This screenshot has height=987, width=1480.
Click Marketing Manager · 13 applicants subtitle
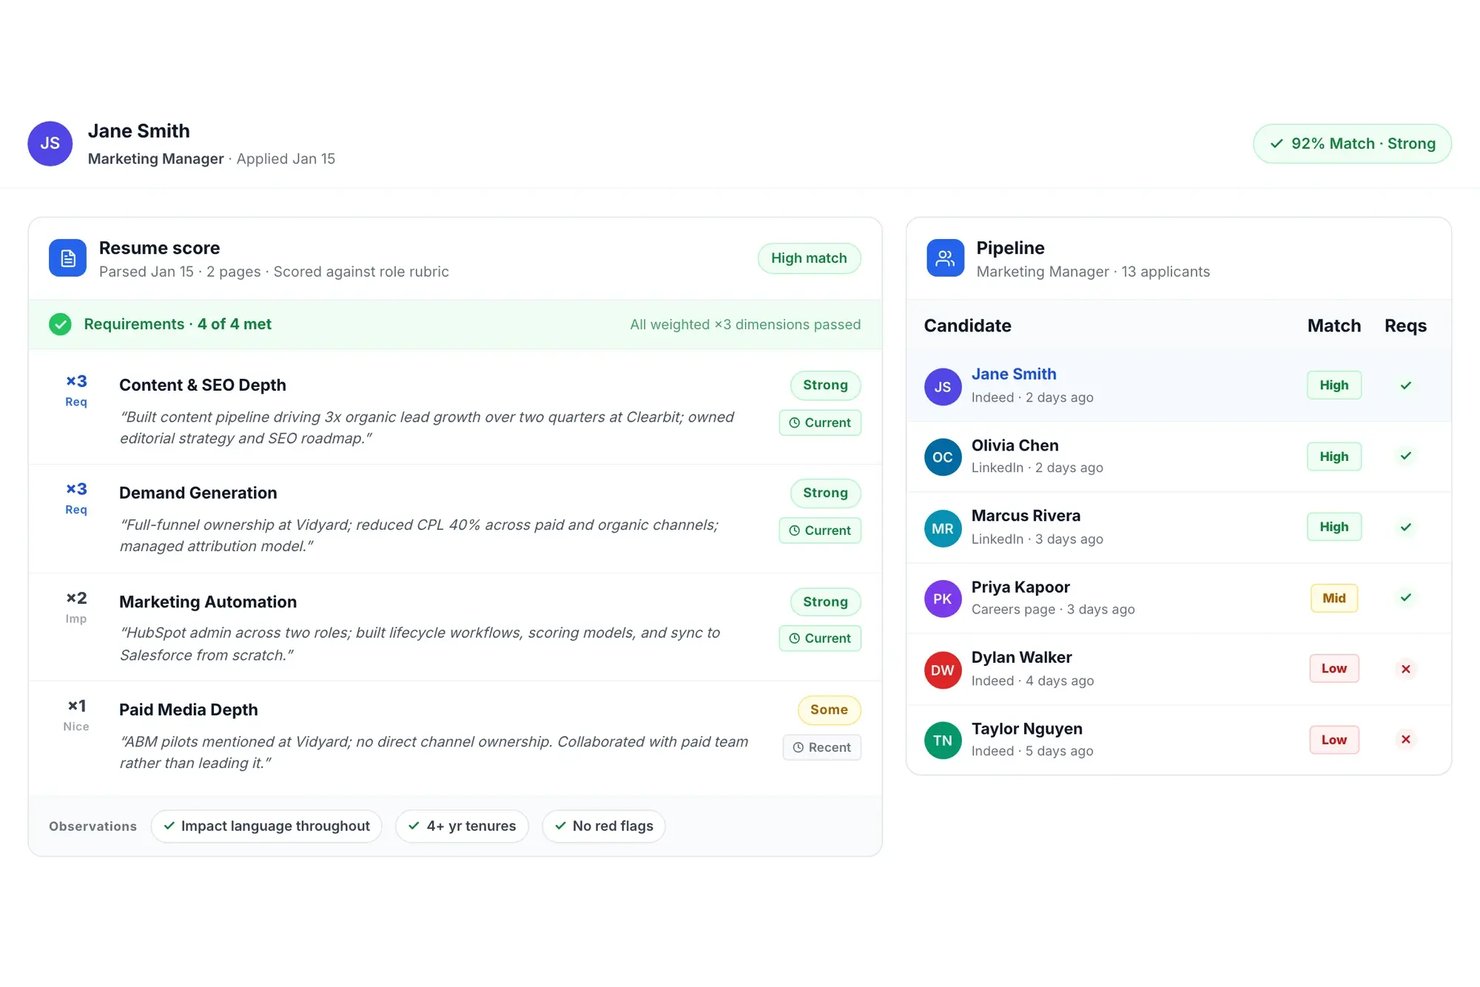pos(1093,272)
